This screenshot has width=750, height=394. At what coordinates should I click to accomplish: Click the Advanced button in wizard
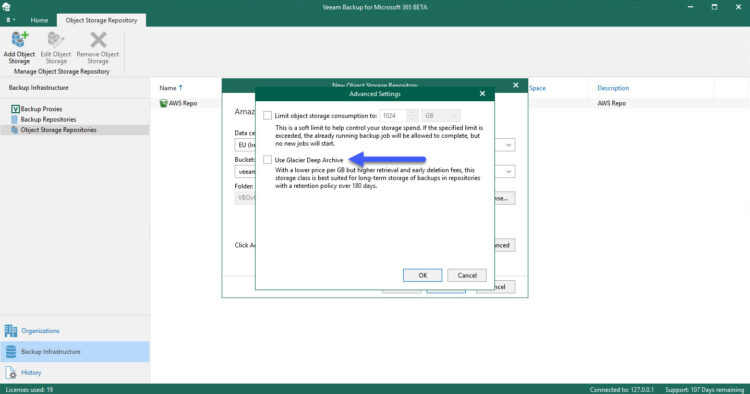pyautogui.click(x=504, y=245)
